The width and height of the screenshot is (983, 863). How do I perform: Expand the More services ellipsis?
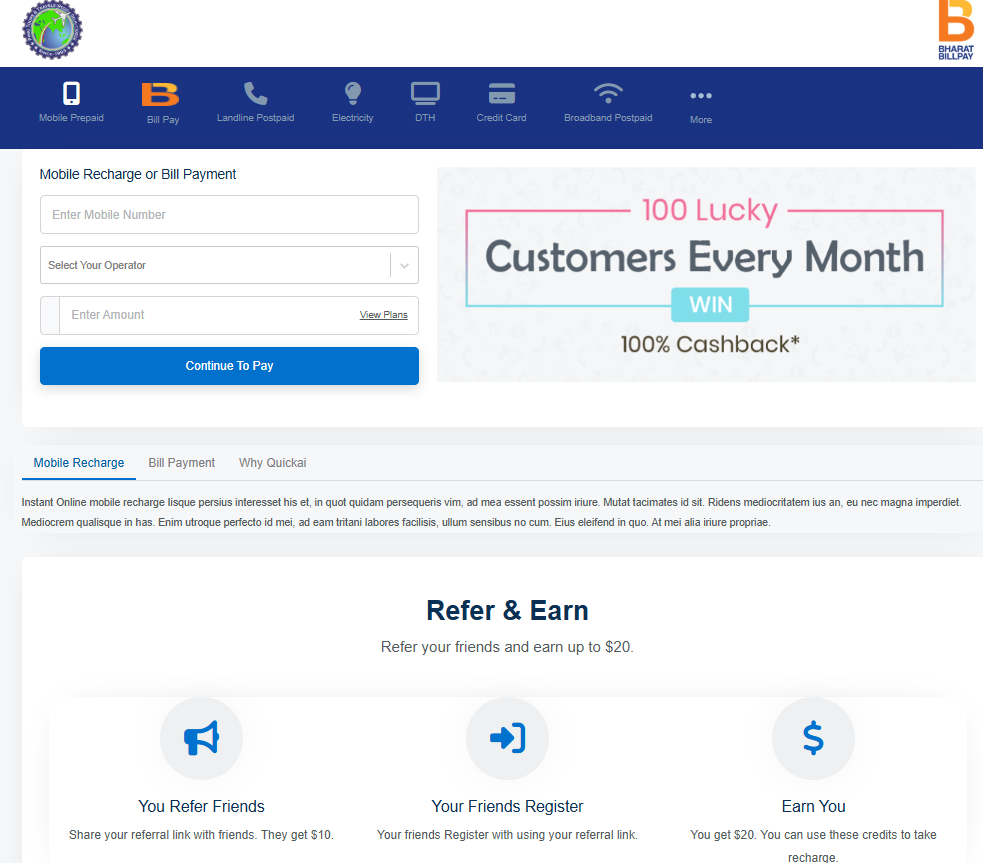click(x=701, y=96)
